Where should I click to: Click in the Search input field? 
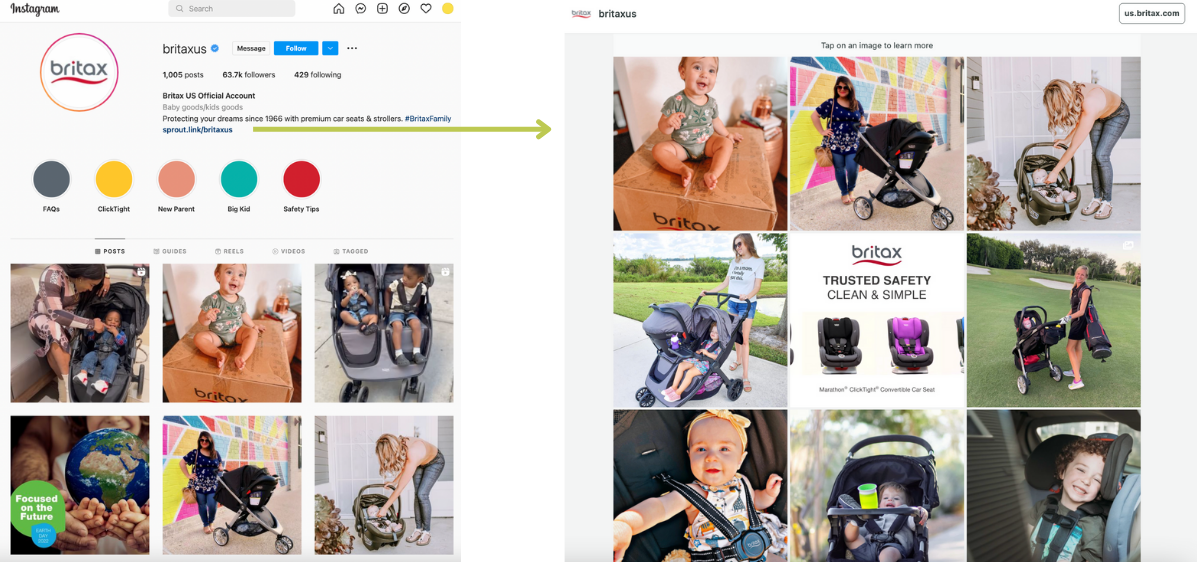tap(231, 8)
